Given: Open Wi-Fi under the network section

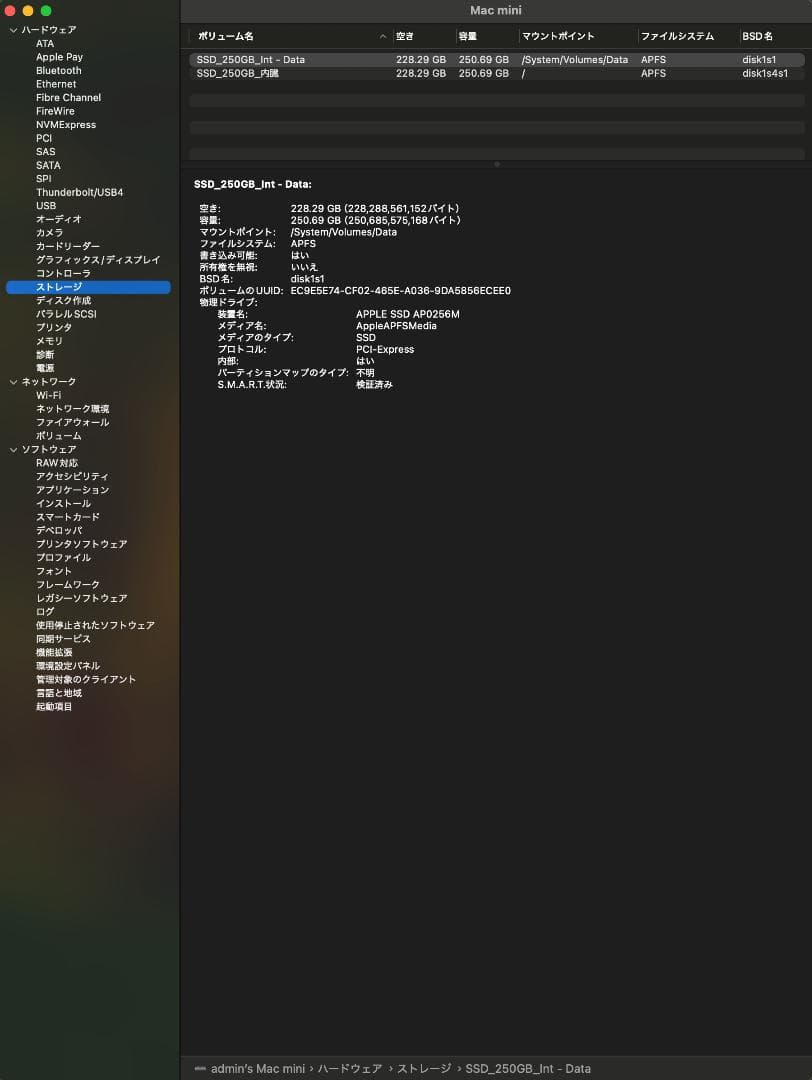Looking at the screenshot, I should [49, 395].
